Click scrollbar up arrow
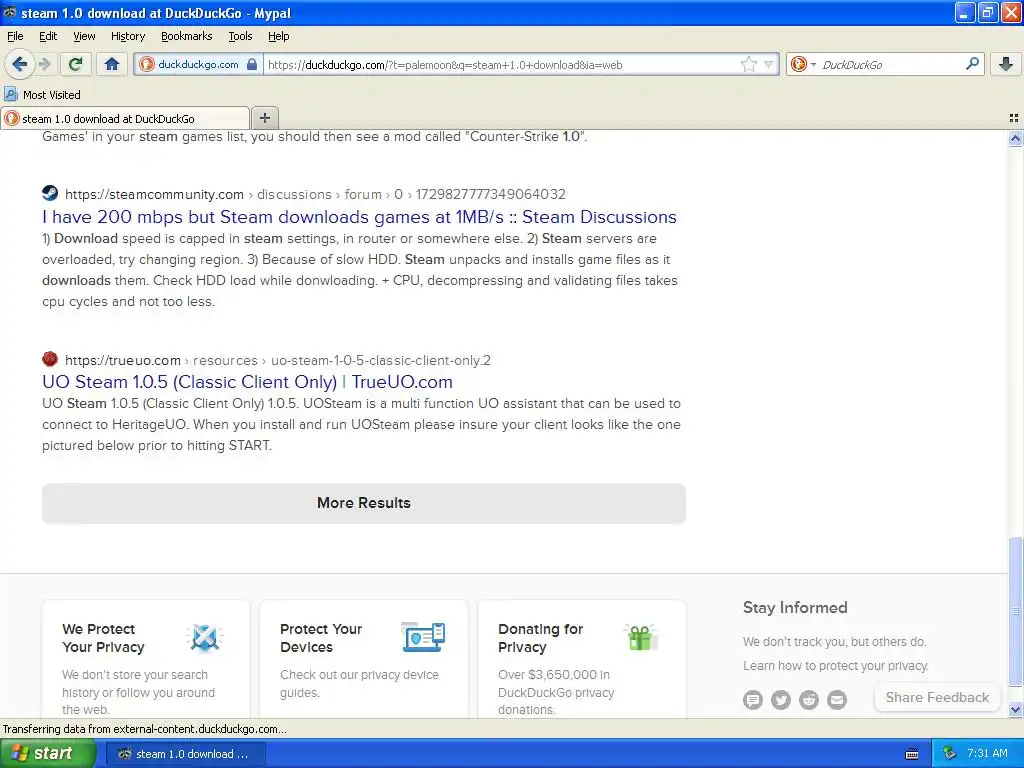The width and height of the screenshot is (1024, 768). click(x=1015, y=138)
